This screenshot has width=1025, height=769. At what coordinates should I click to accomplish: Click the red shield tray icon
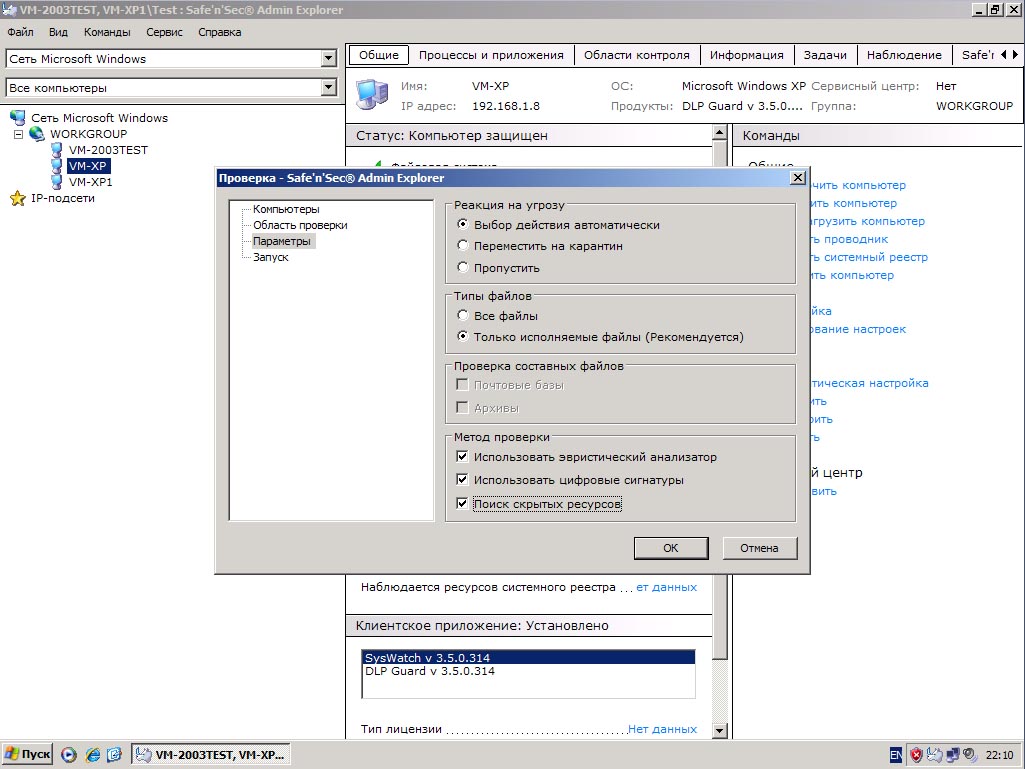point(916,755)
